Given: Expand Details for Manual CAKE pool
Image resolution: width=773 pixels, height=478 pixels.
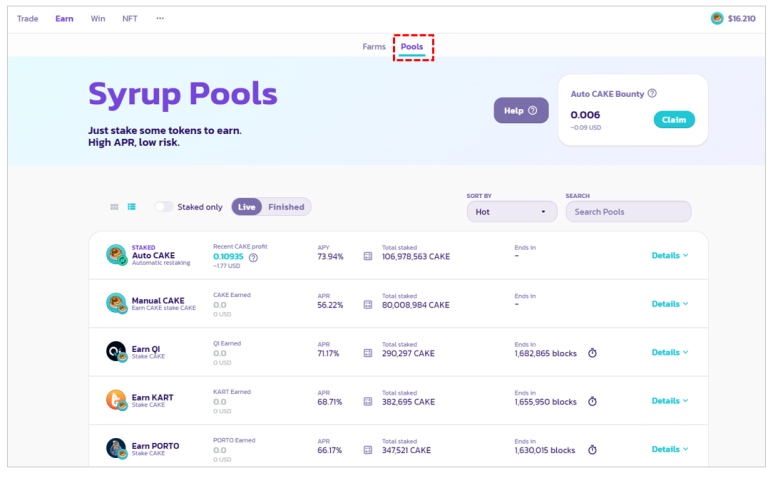Looking at the screenshot, I should tap(670, 304).
